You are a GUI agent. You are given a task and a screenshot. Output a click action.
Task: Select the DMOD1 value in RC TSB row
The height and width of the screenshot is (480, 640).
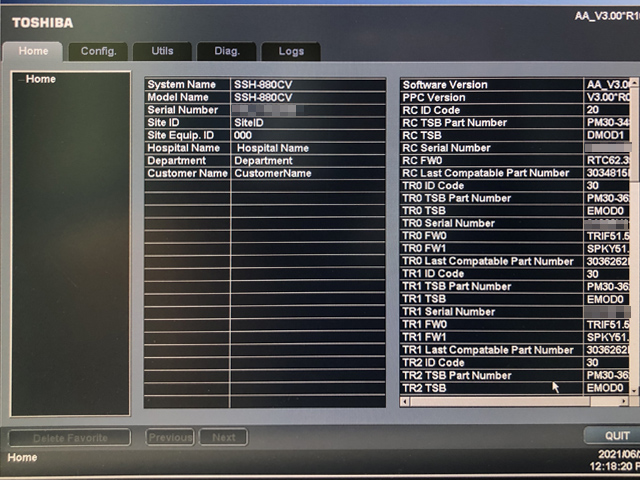pyautogui.click(x=607, y=135)
